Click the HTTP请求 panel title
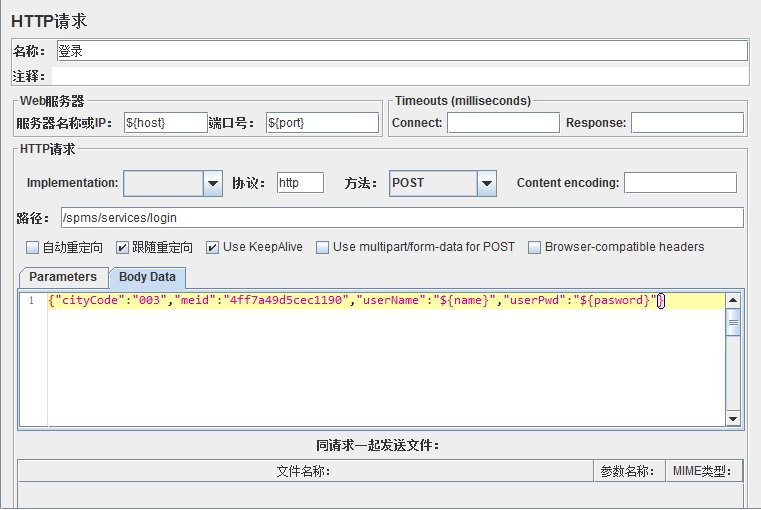The width and height of the screenshot is (761, 510). 49,21
